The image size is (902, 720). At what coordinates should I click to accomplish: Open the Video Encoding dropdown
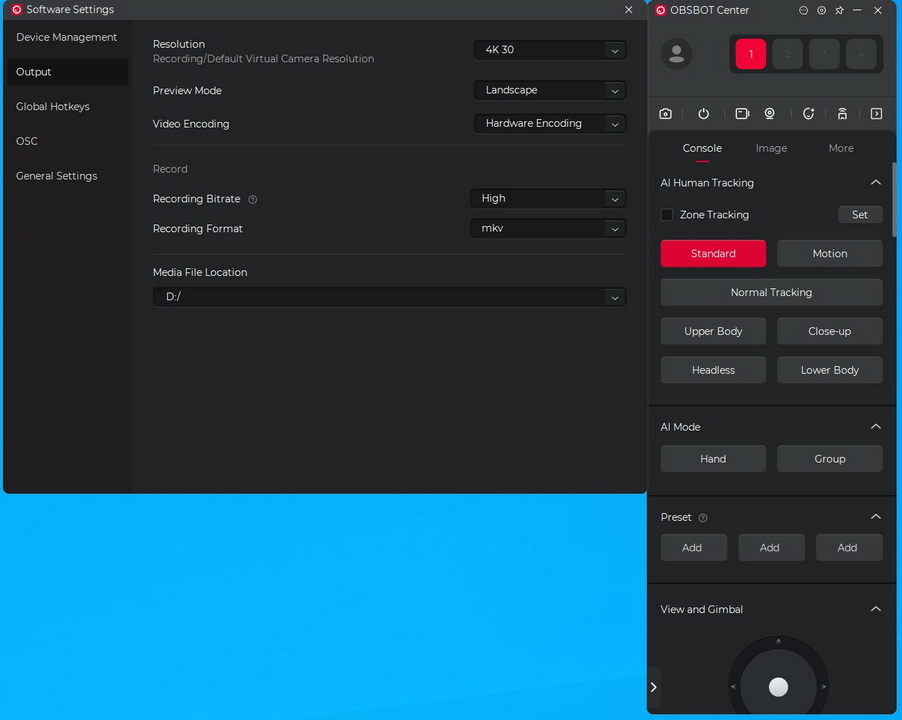coord(550,124)
